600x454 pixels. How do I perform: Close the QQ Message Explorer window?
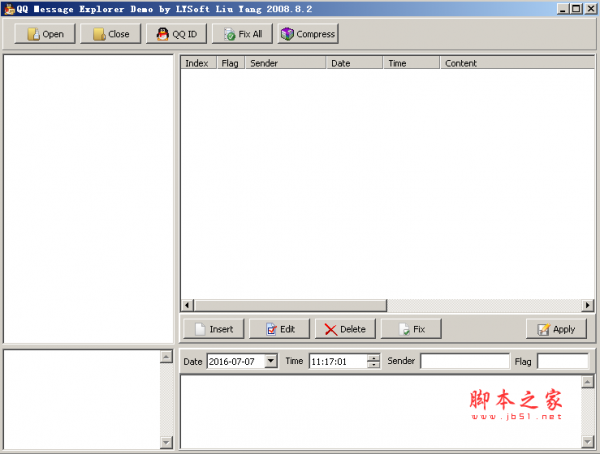point(590,9)
